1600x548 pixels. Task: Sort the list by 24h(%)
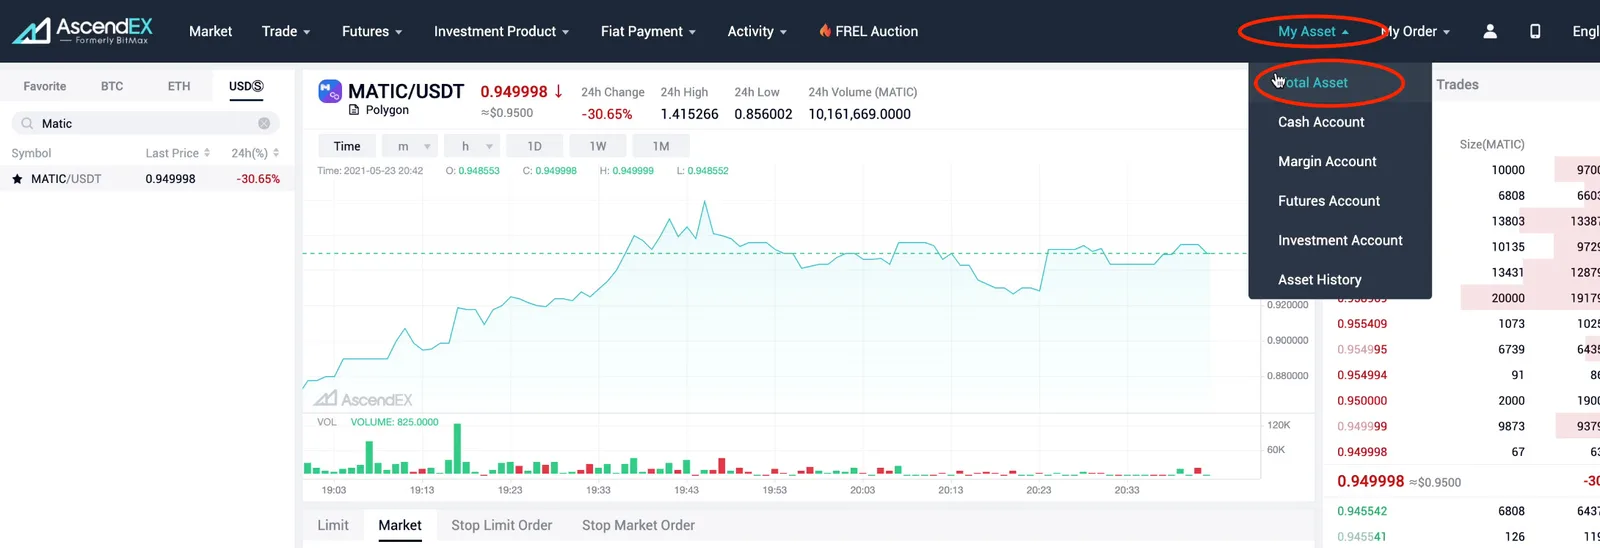255,153
